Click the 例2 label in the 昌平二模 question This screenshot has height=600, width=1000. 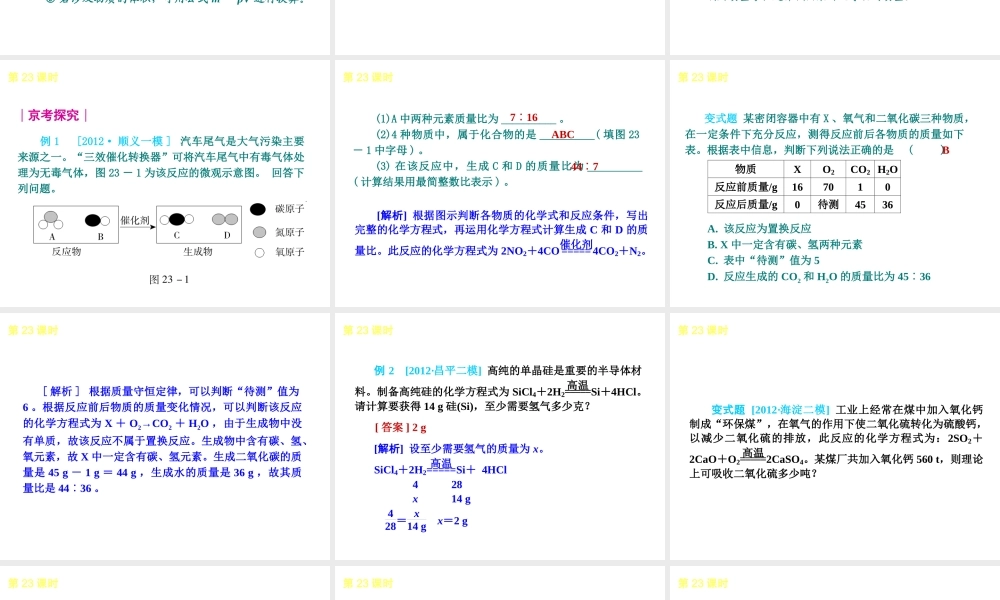point(384,370)
